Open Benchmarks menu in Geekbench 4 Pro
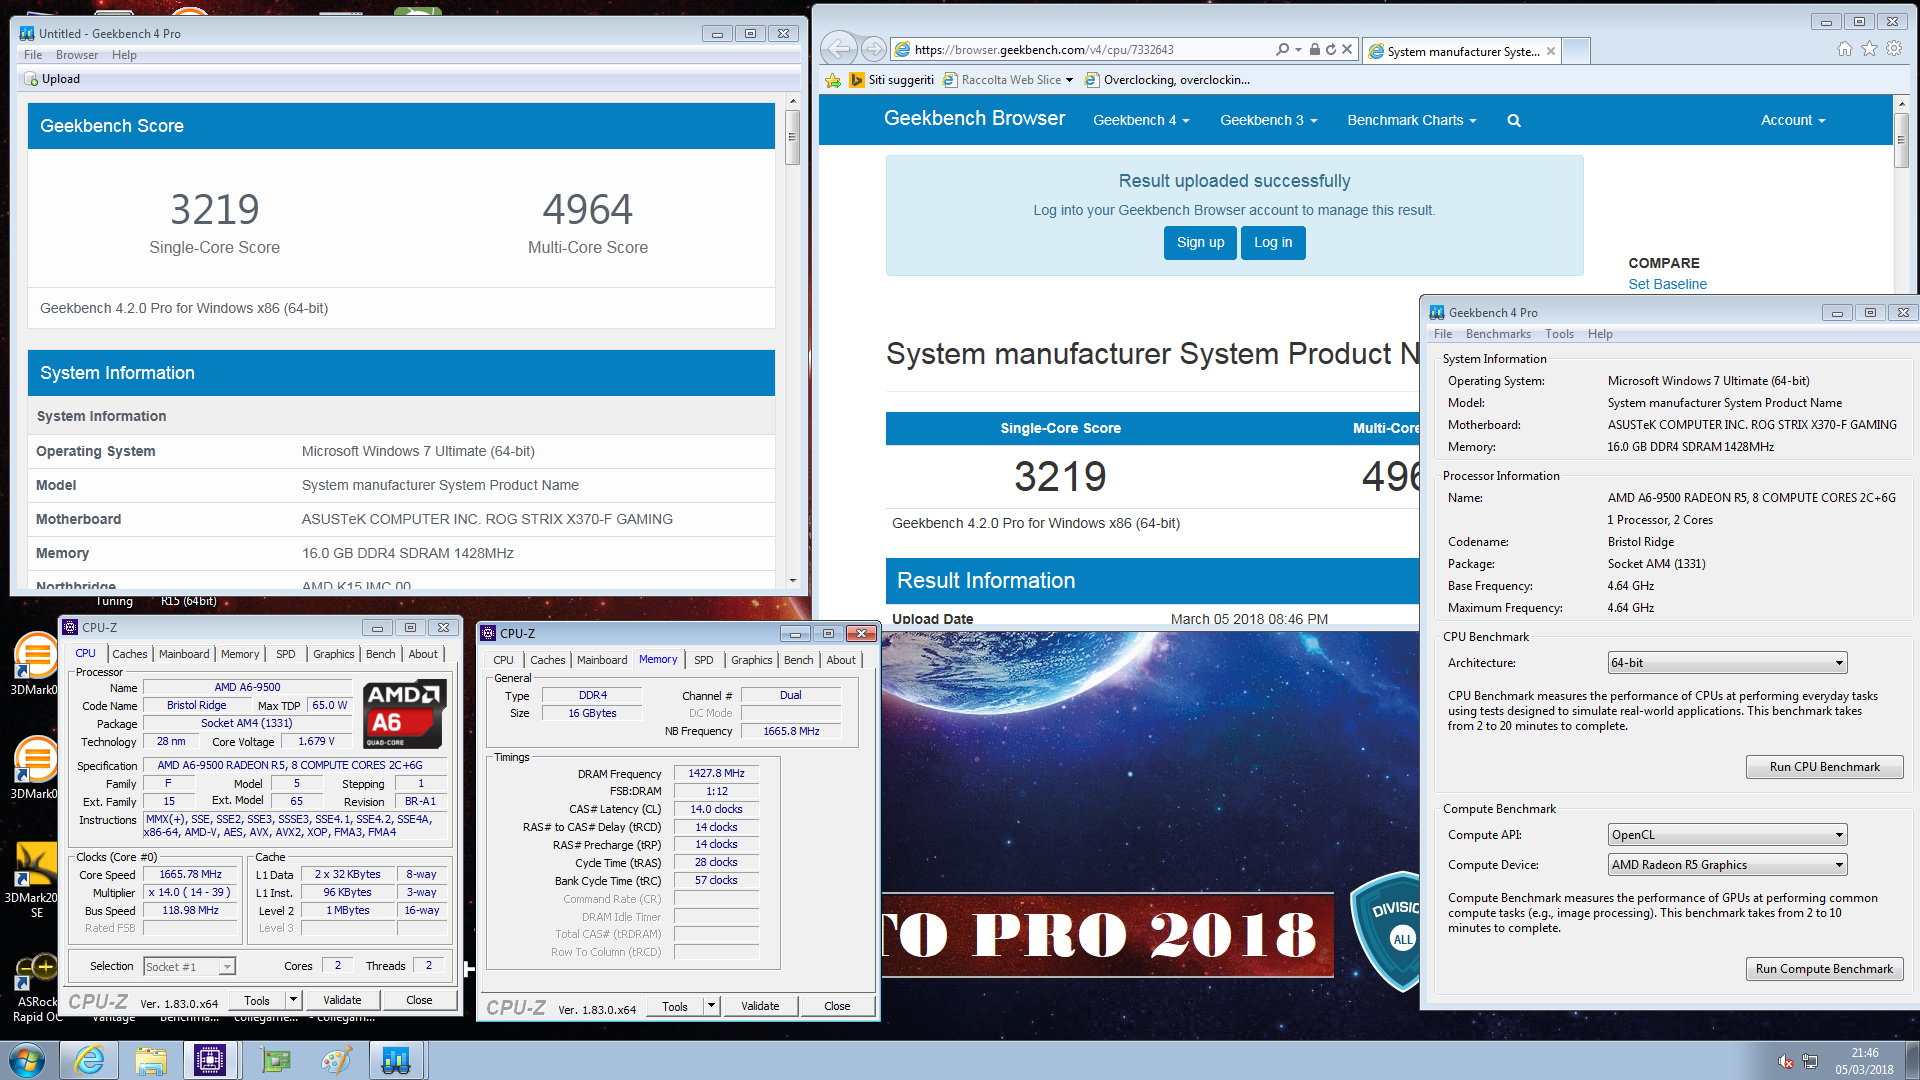 (1498, 334)
